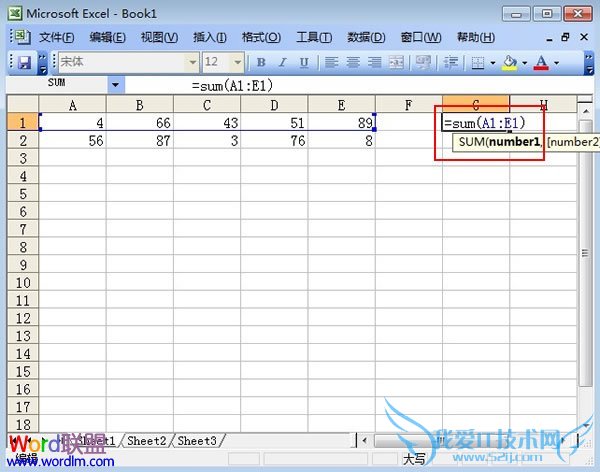Click vertical scrollbar up arrow
This screenshot has height=472, width=600.
tap(586, 111)
